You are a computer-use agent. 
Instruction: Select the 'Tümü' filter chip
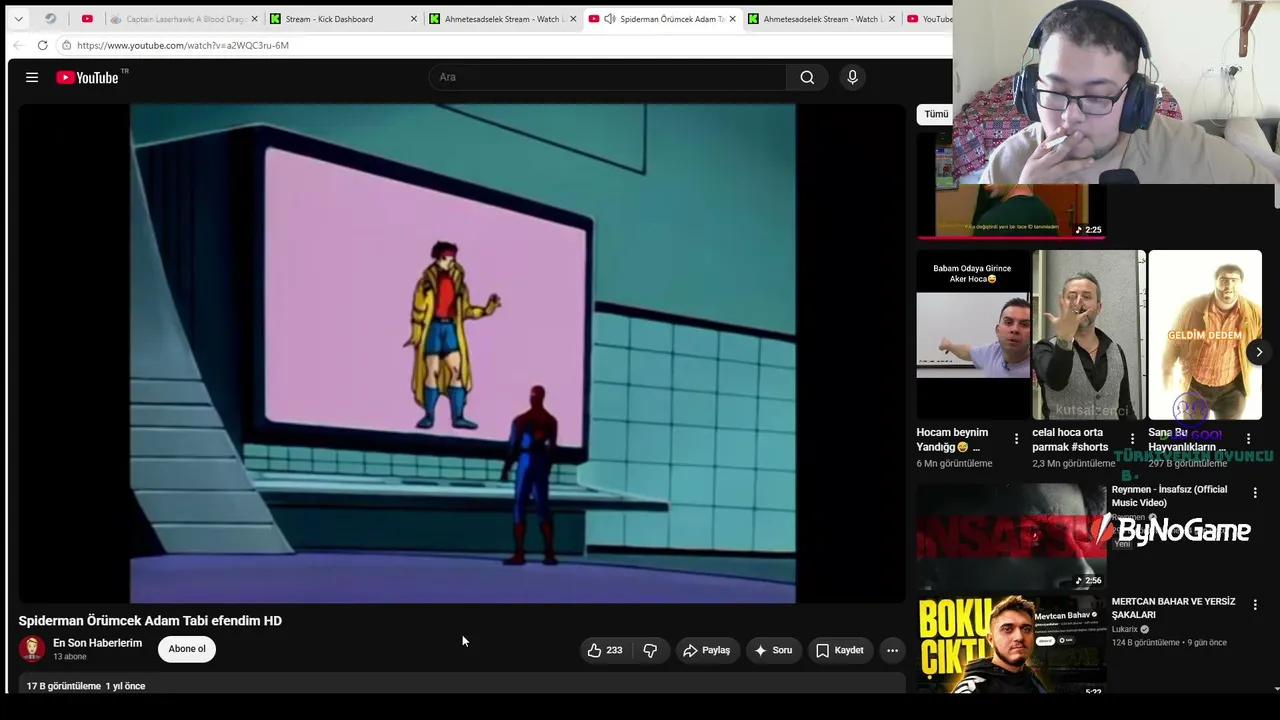tap(935, 114)
